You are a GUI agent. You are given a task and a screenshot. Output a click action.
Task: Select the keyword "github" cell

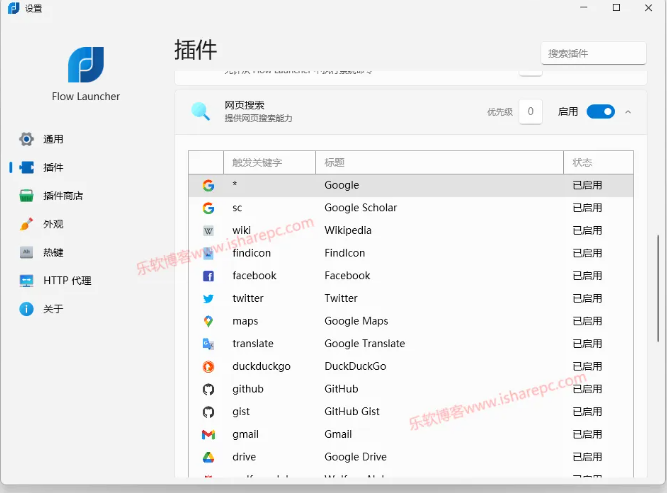coord(248,389)
